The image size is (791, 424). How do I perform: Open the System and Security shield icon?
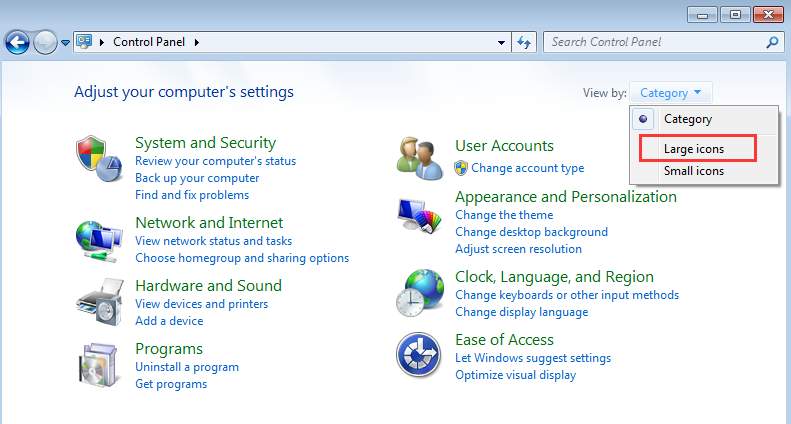point(98,157)
